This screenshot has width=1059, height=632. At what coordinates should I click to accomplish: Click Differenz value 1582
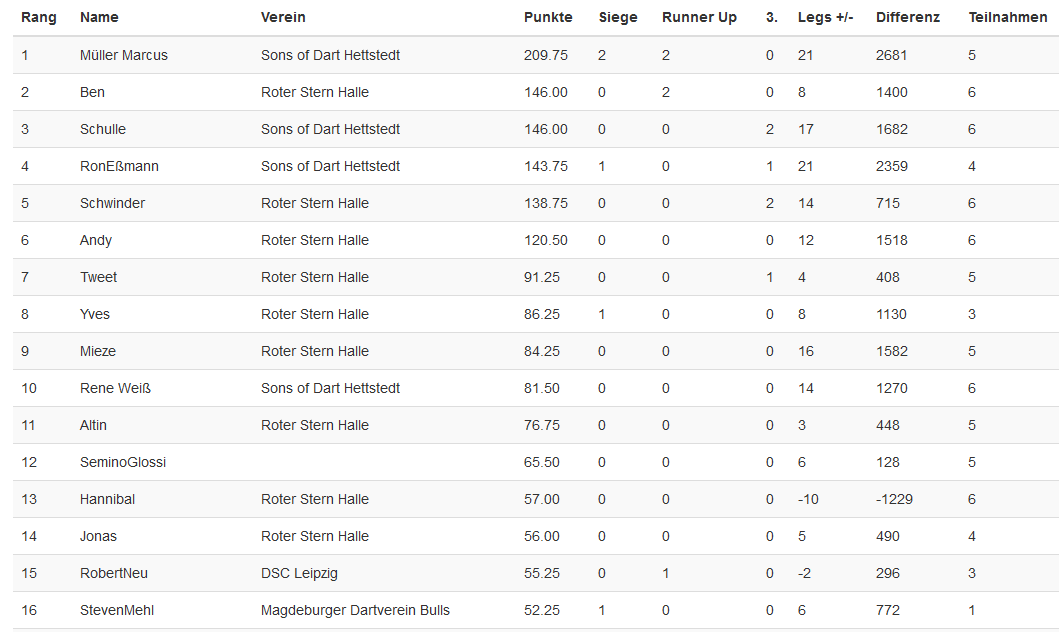(x=892, y=352)
